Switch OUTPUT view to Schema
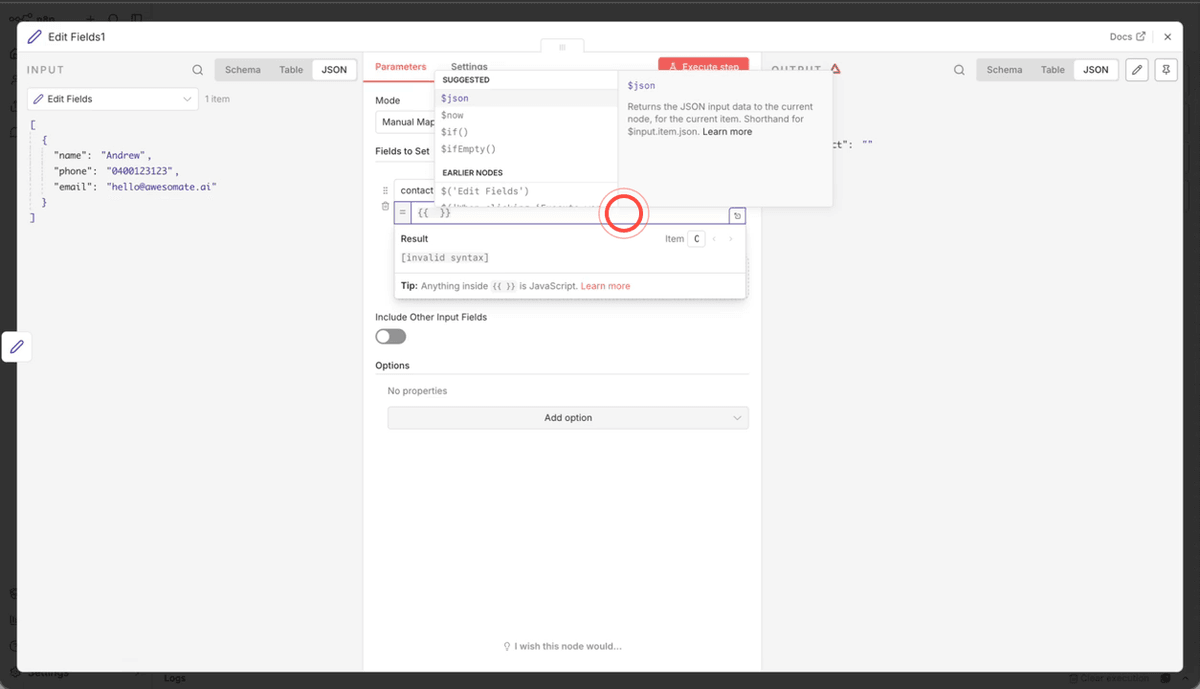Image resolution: width=1200 pixels, height=689 pixels. [x=1004, y=70]
